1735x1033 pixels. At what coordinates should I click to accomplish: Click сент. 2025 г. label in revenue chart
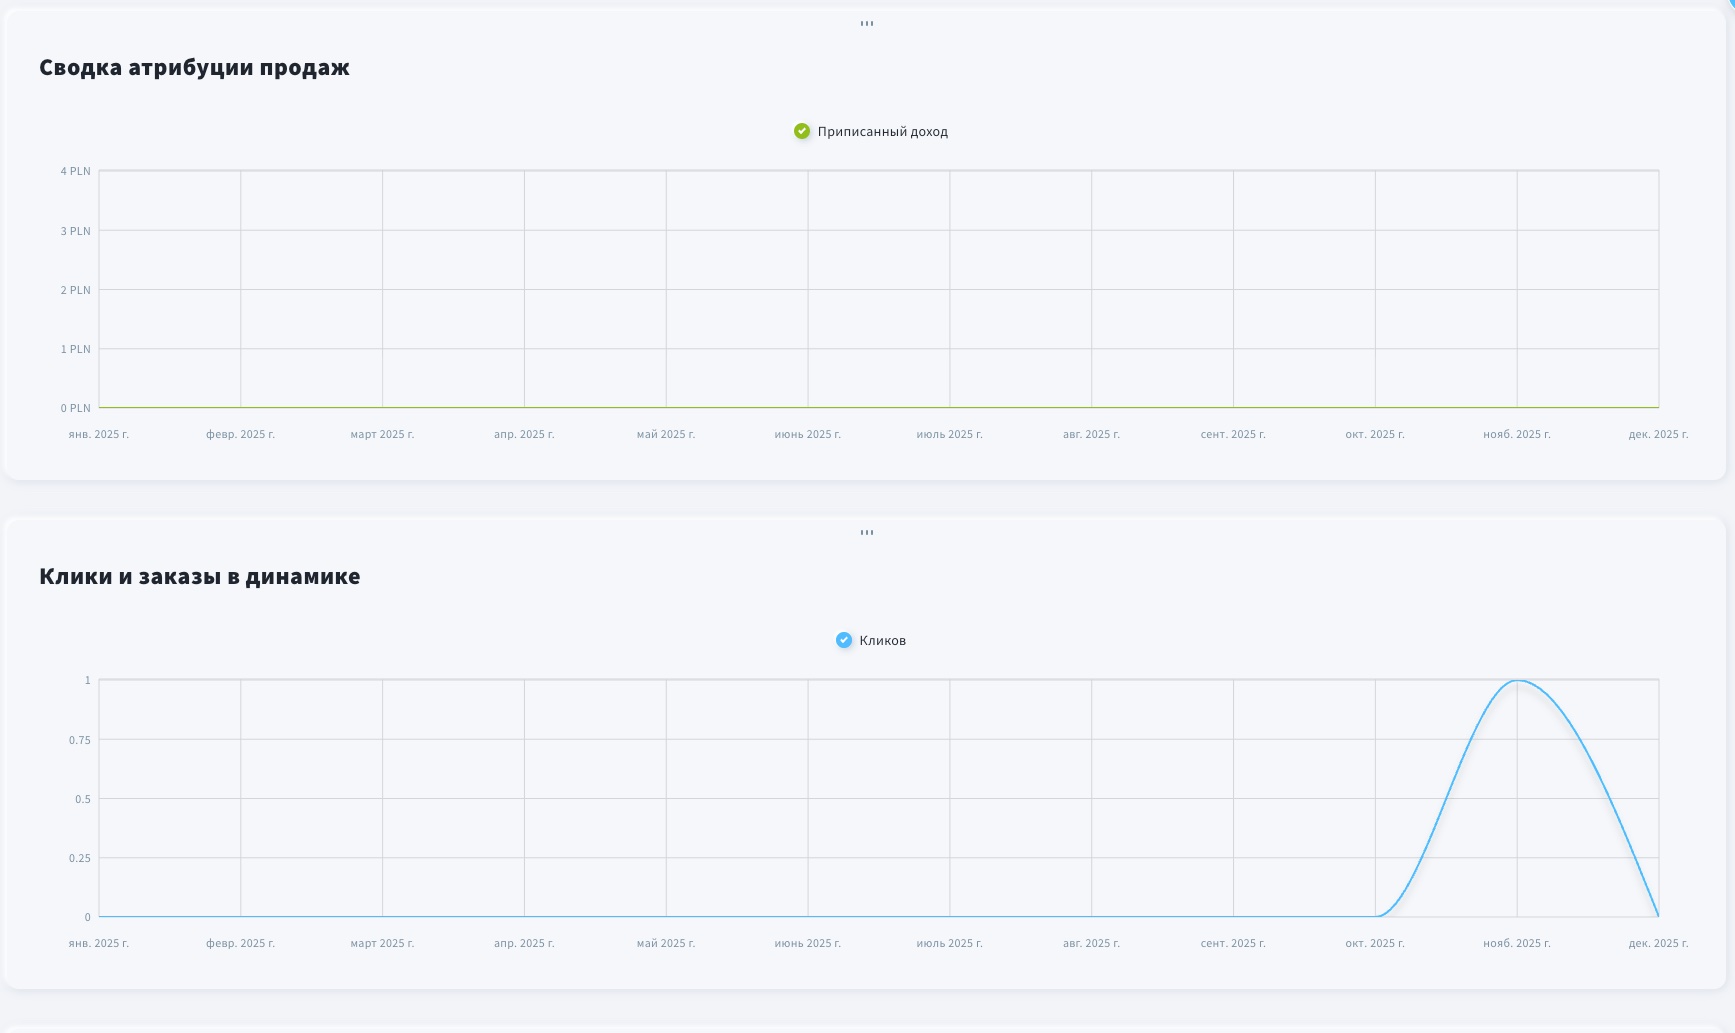point(1233,434)
